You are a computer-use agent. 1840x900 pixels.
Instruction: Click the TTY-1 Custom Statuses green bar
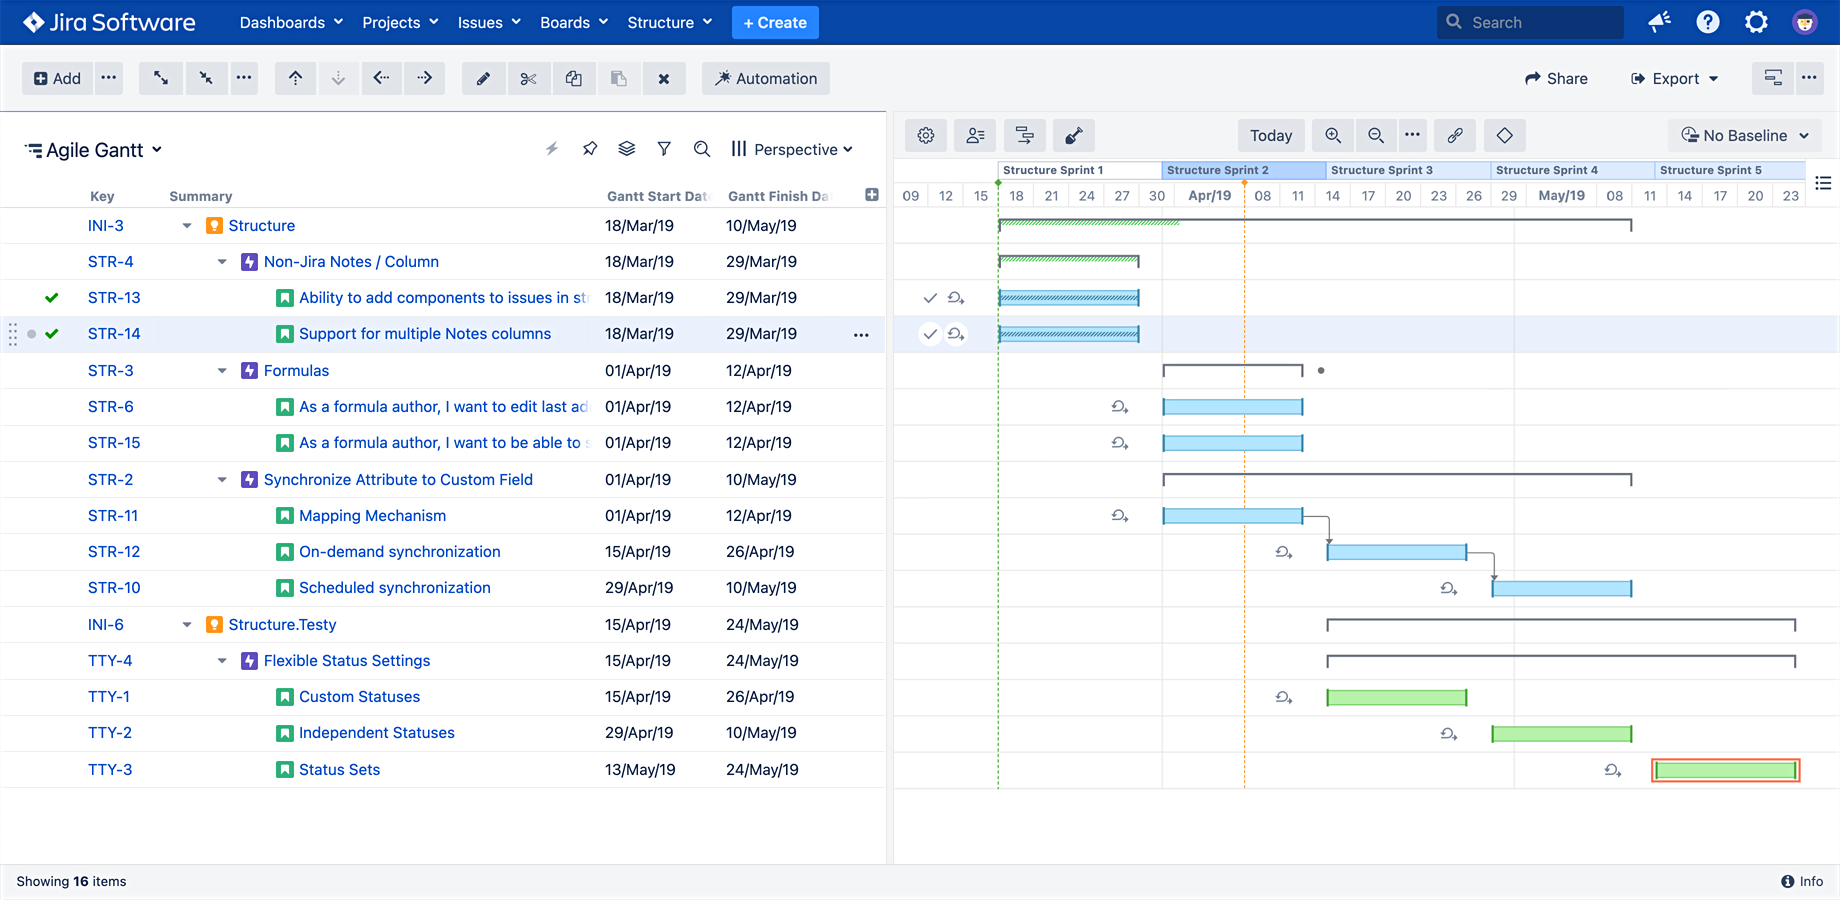(x=1397, y=698)
